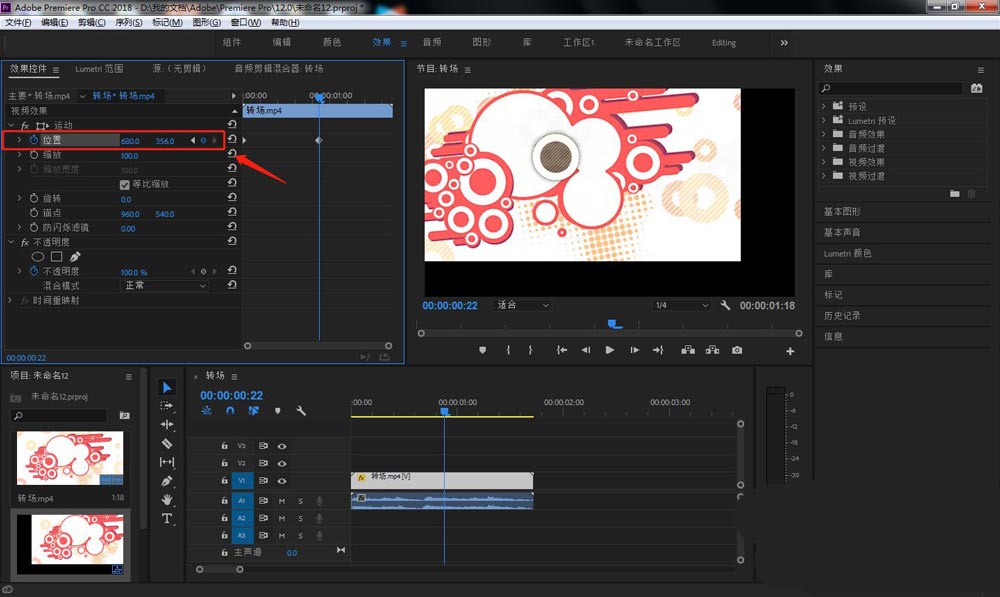
Task: Open the 基本声音 panel
Action: tap(842, 232)
